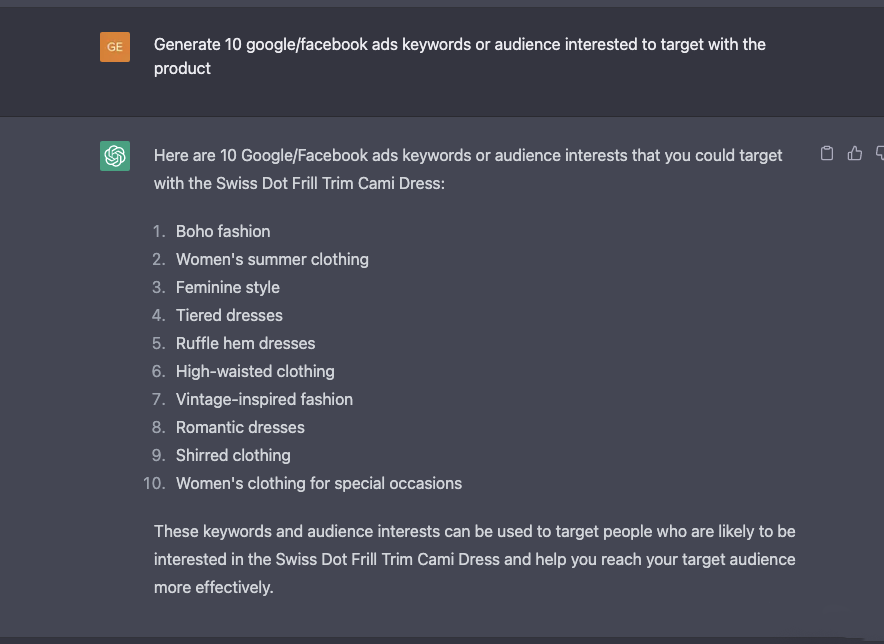The width and height of the screenshot is (884, 644).
Task: Click the word 'product' in the prompt
Action: 182,69
